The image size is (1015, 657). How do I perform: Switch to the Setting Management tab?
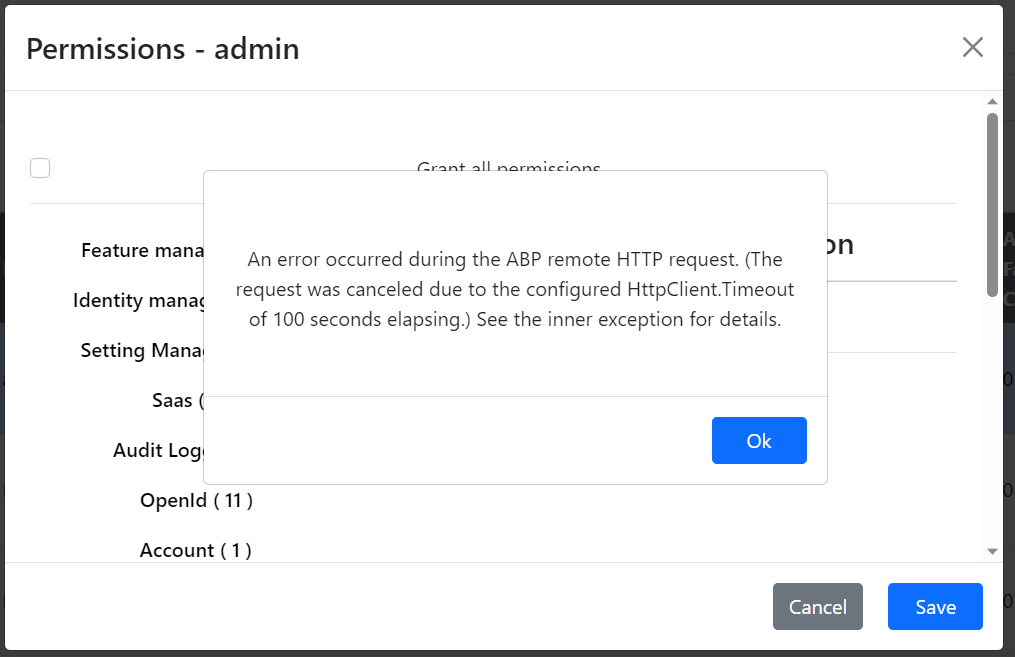tap(142, 350)
